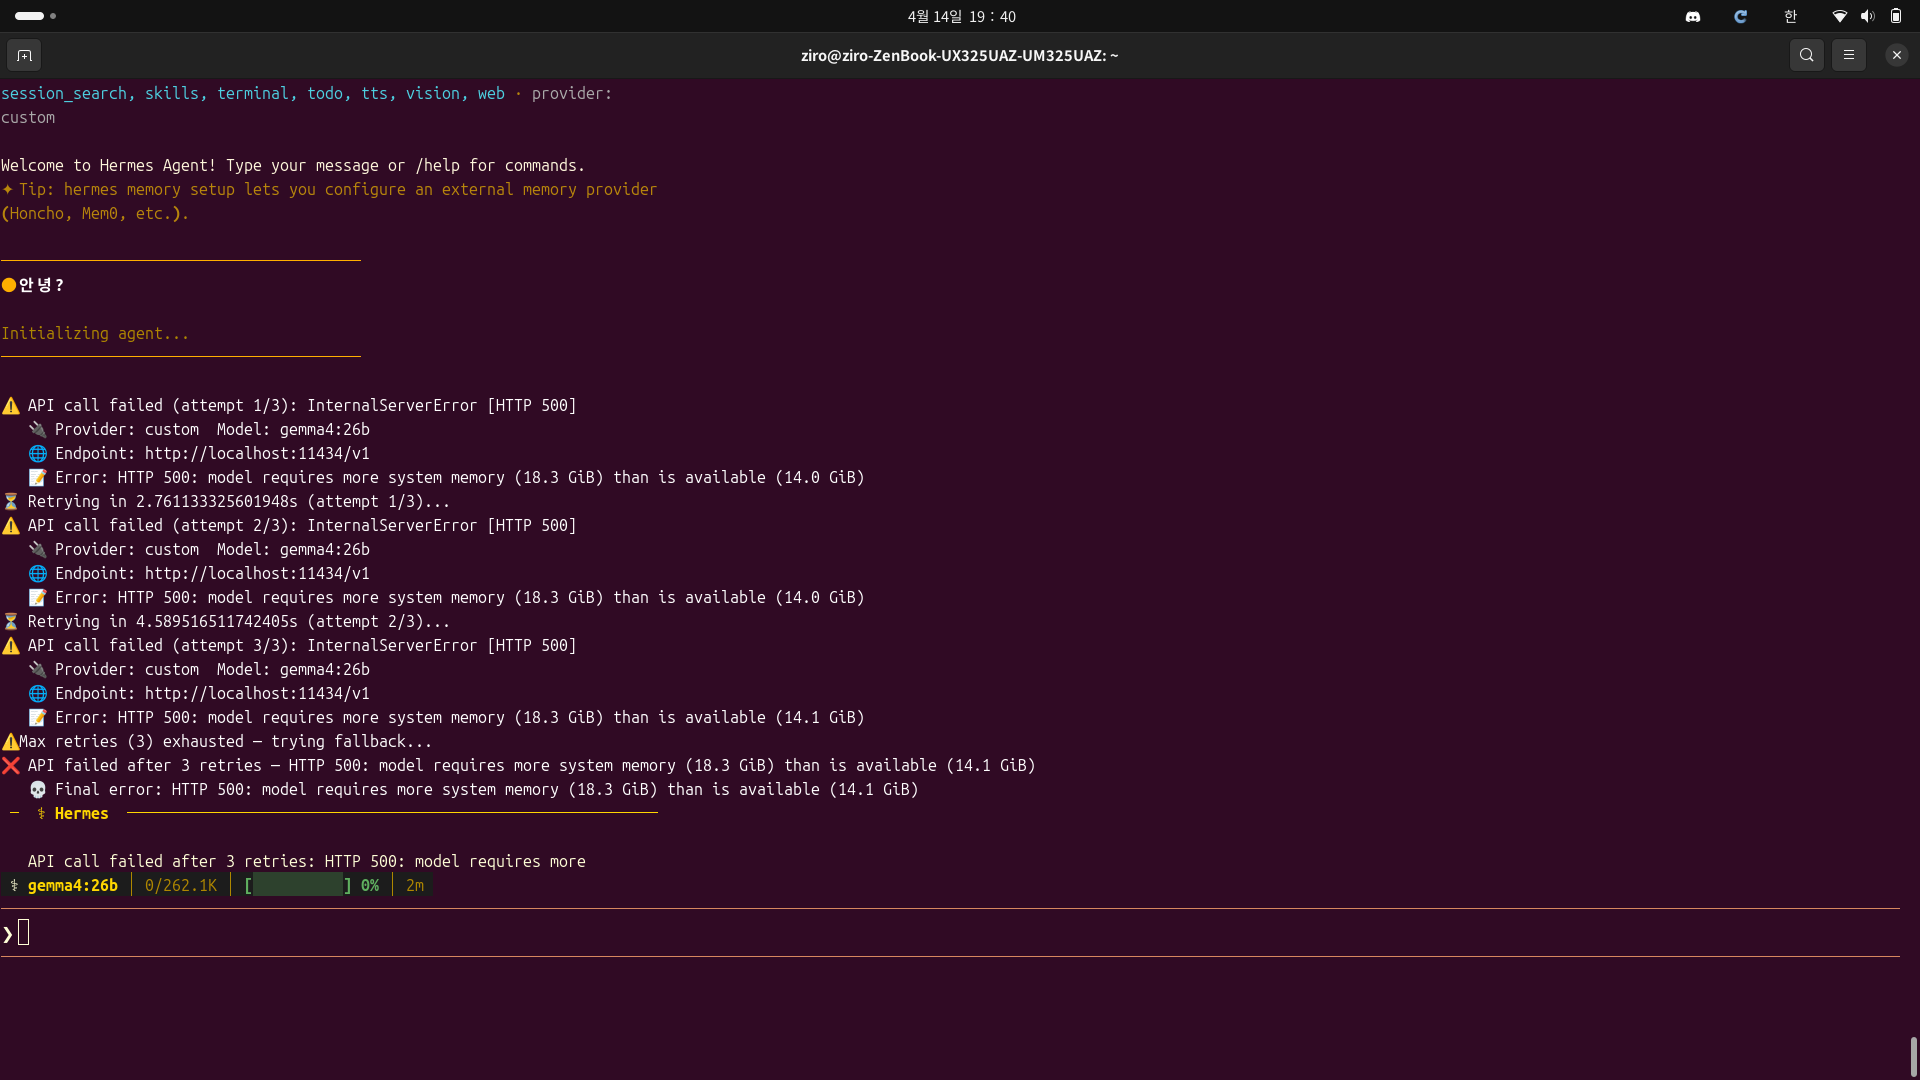The image size is (1920, 1080).
Task: Click the 0/262.1K token counter
Action: pos(181,885)
